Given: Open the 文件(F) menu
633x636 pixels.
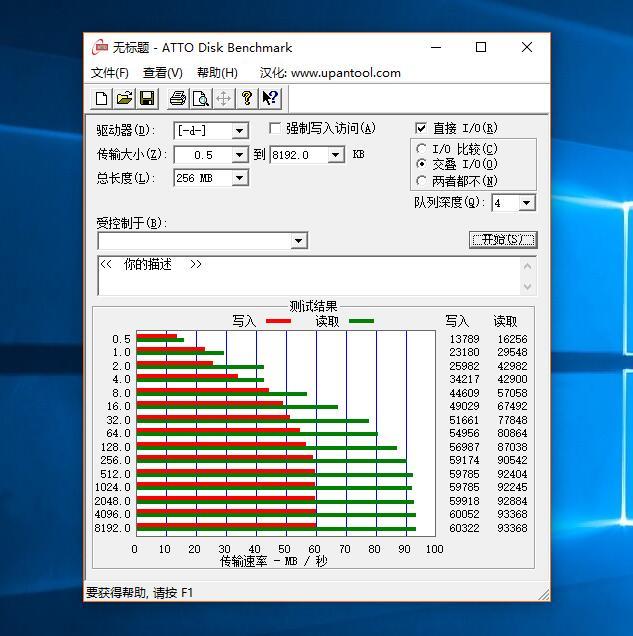Looking at the screenshot, I should (109, 73).
